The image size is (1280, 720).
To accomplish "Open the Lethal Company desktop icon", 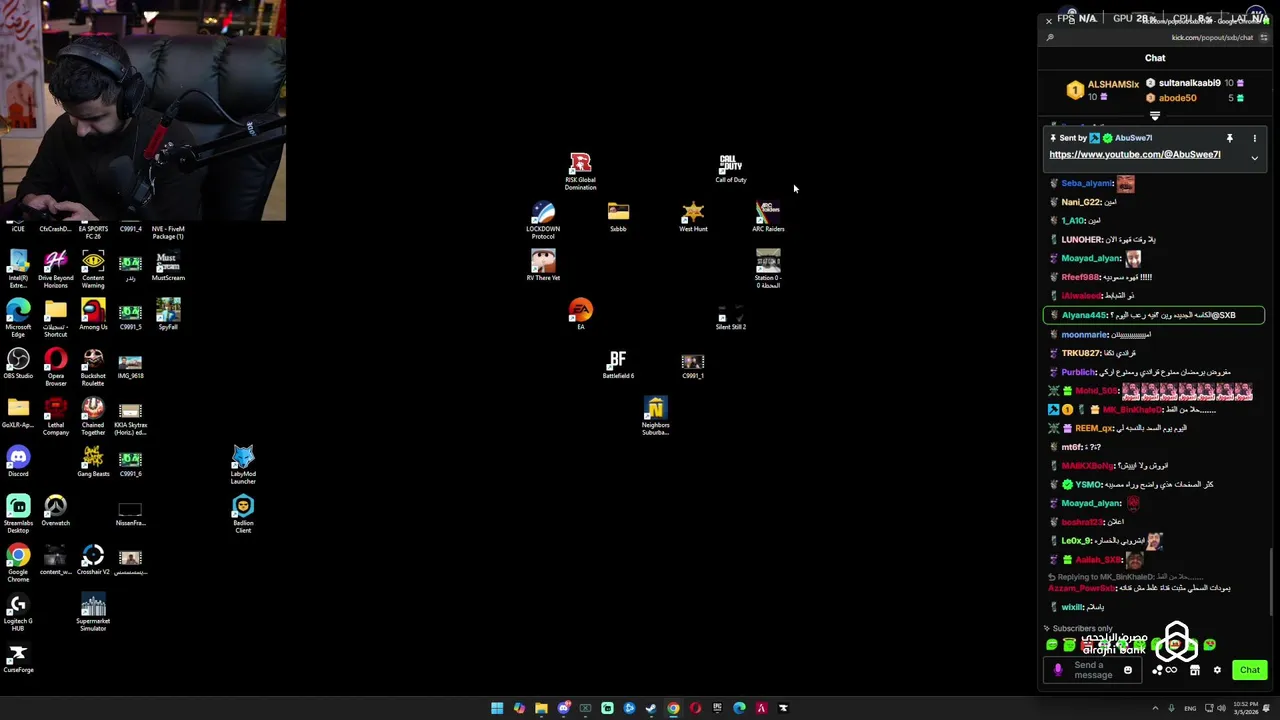I will click(x=56, y=416).
